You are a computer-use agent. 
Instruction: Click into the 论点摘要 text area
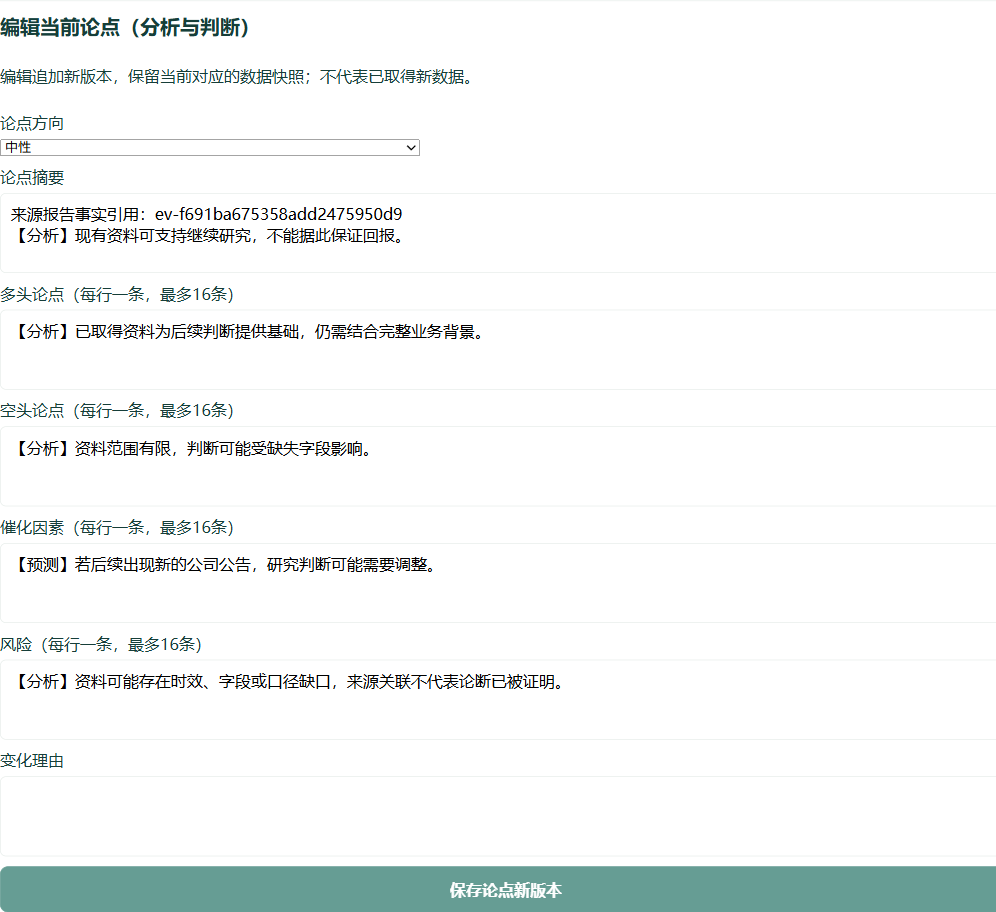click(498, 233)
